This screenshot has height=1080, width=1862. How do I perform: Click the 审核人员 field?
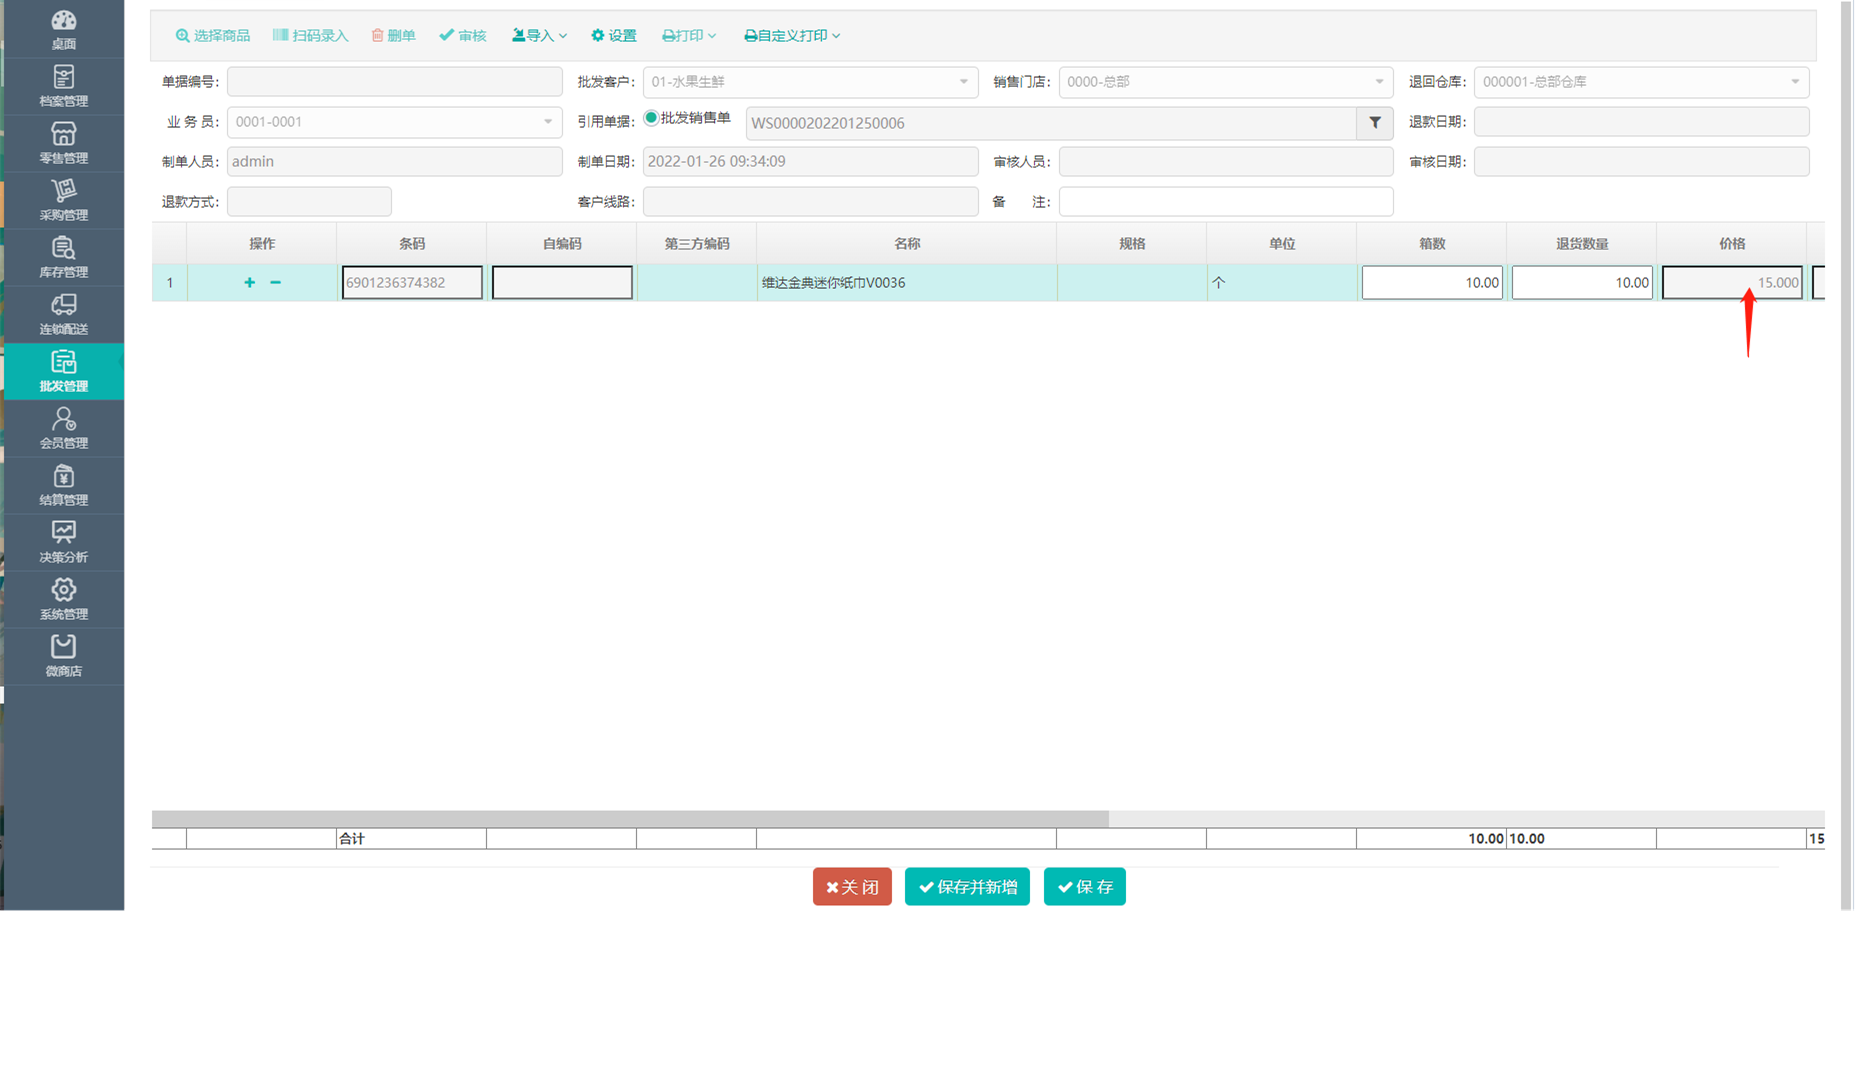click(x=1226, y=162)
